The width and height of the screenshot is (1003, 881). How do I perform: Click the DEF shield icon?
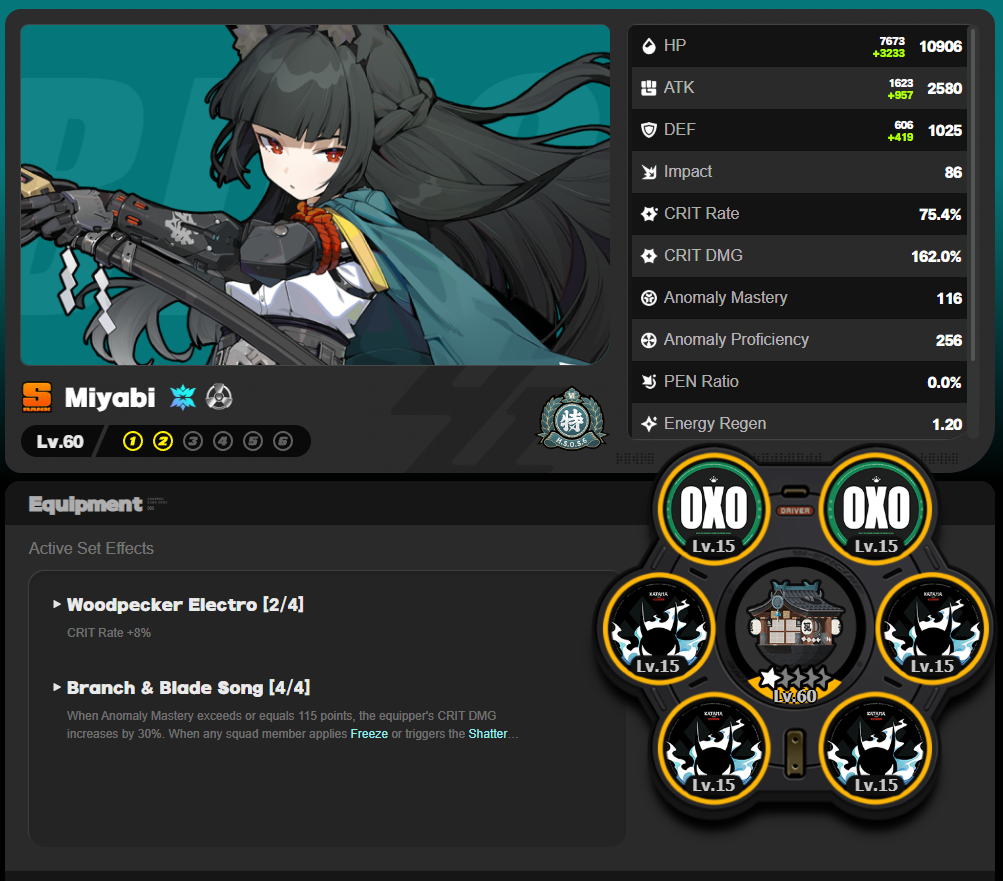(649, 130)
